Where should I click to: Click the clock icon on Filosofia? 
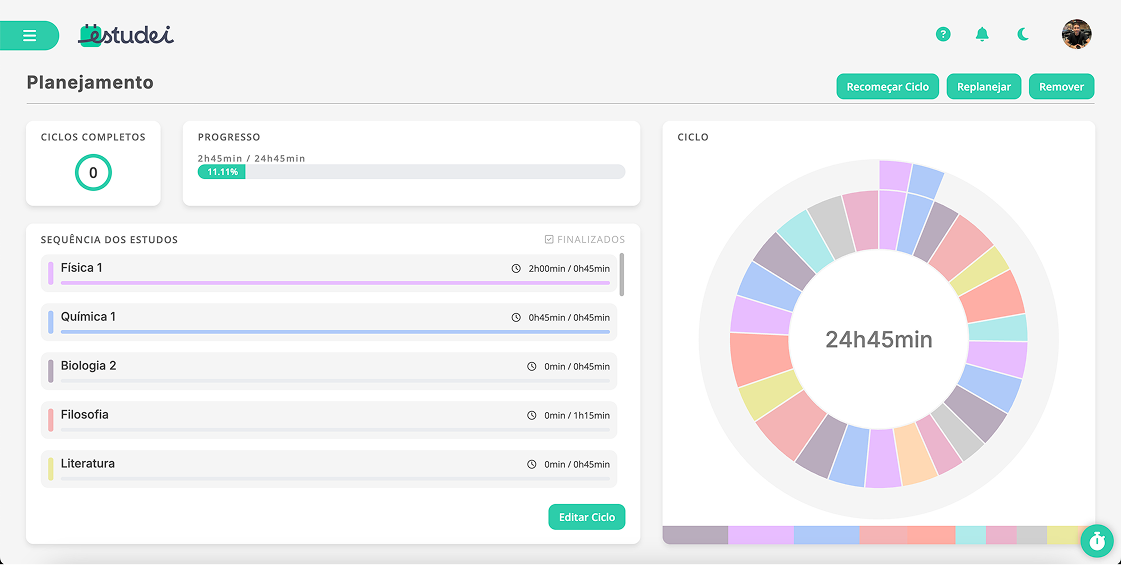pyautogui.click(x=532, y=415)
